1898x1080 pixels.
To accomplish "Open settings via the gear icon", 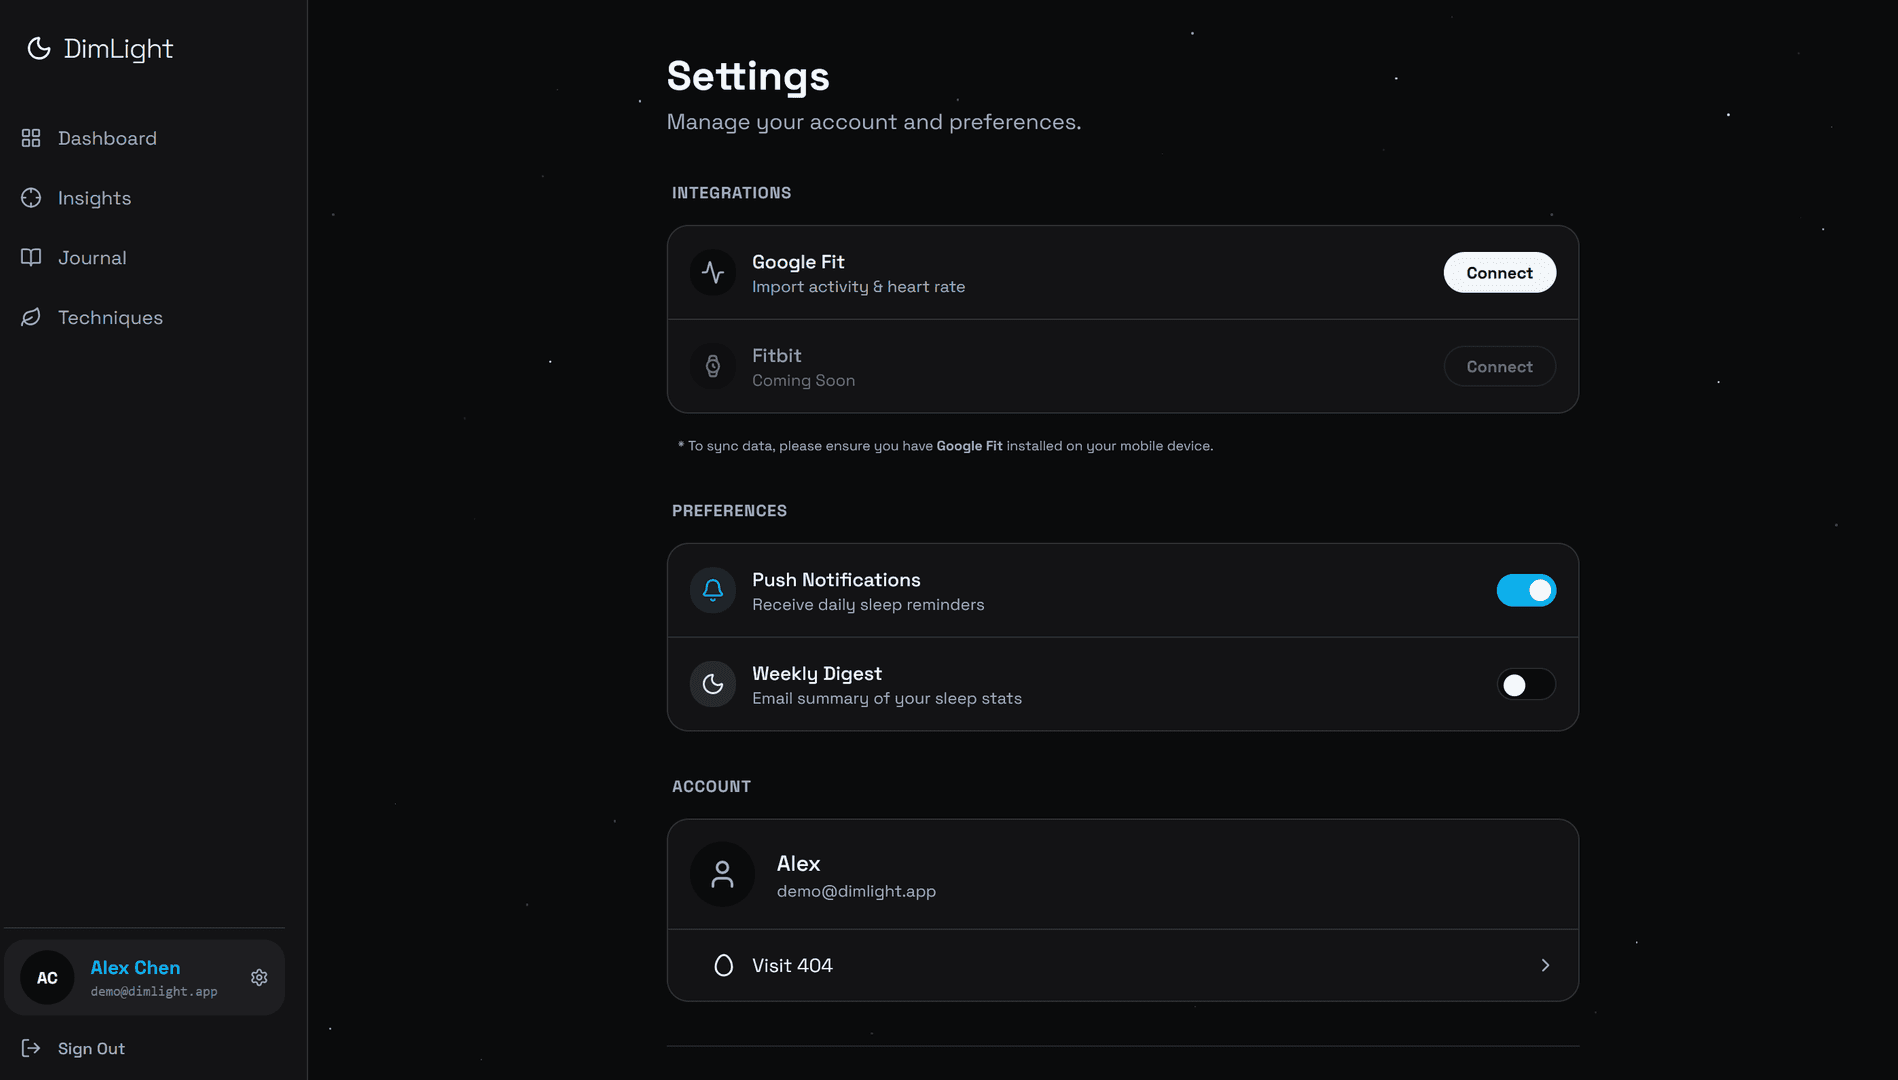I will pos(259,978).
